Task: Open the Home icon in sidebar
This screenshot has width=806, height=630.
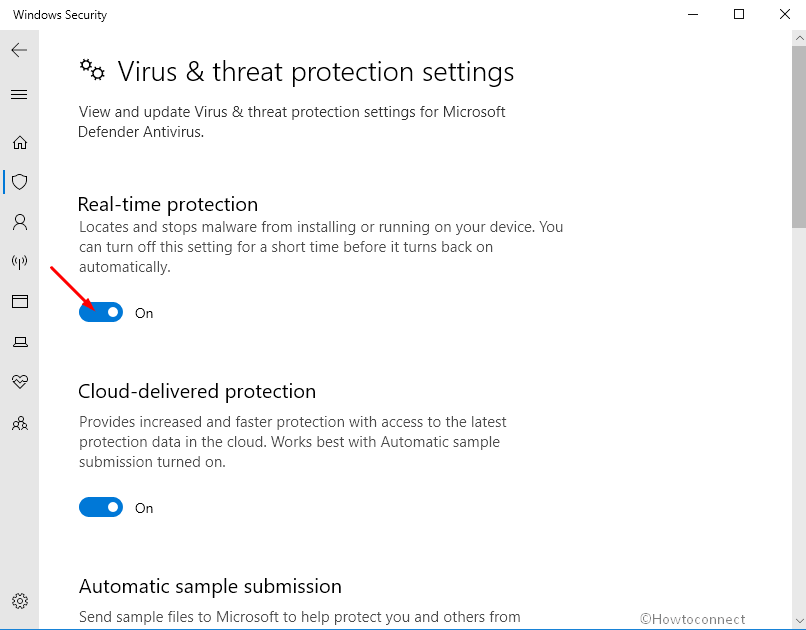Action: 20,142
